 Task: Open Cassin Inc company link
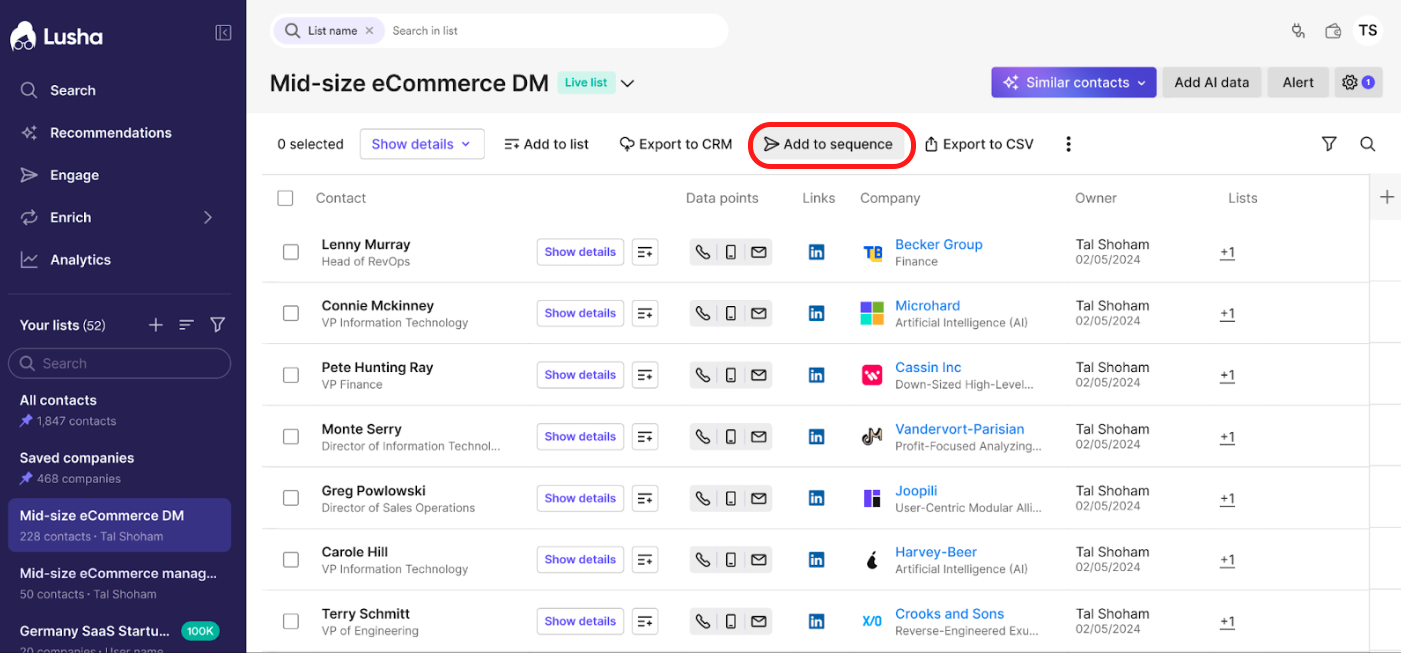928,367
